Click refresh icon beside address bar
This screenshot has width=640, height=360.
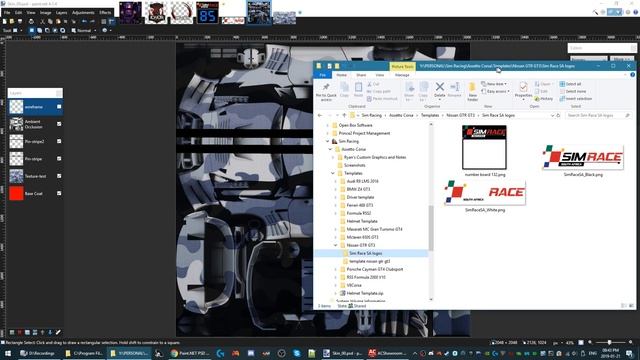click(558, 116)
